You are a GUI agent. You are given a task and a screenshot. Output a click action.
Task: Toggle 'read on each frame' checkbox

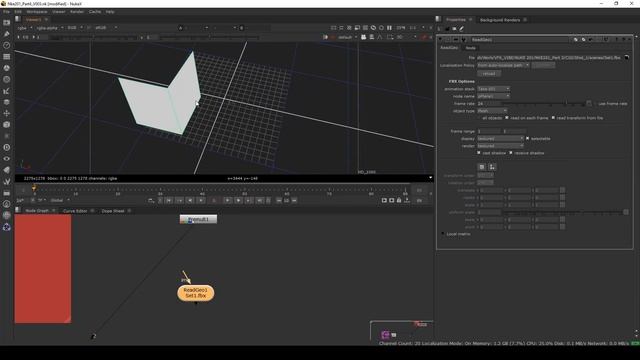507,118
